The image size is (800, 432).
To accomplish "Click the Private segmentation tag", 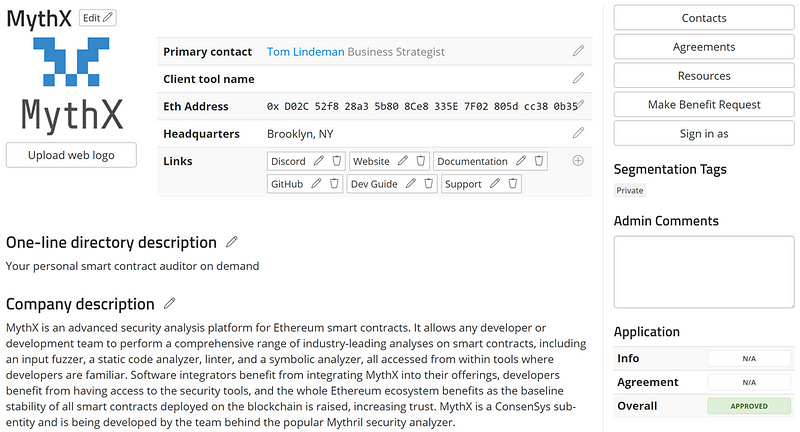I will click(630, 190).
